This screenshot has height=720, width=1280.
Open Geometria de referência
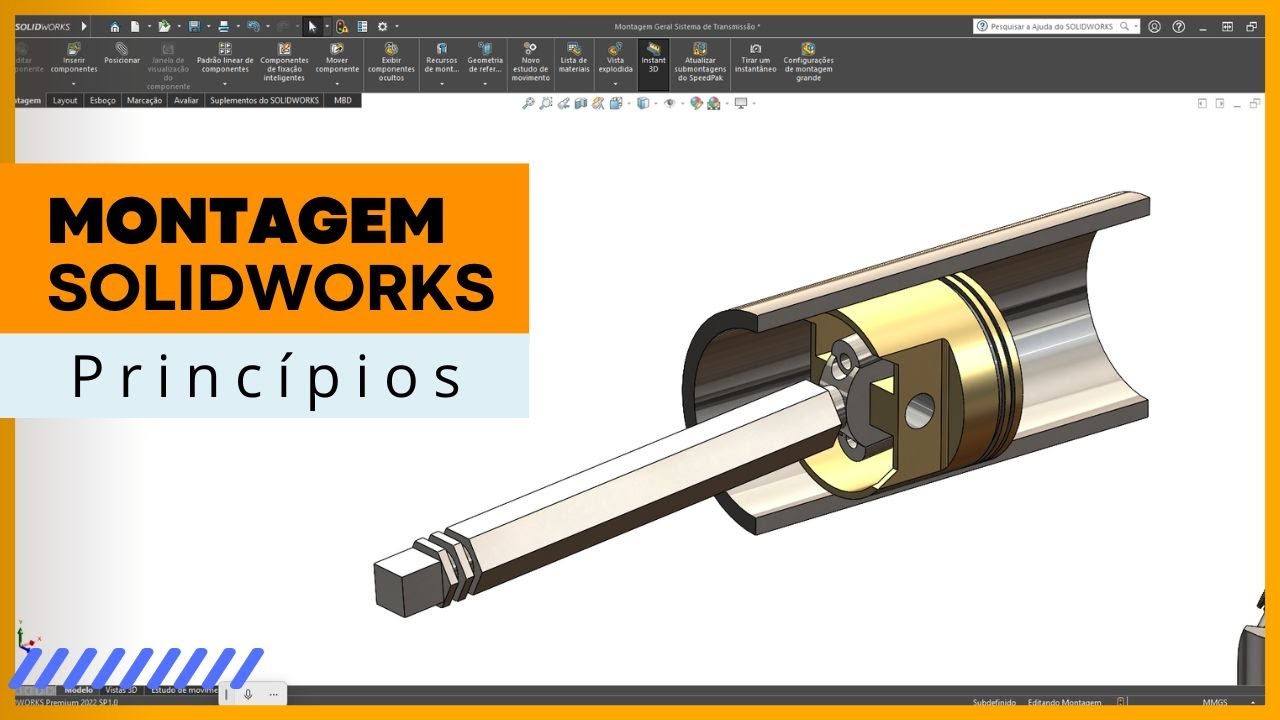485,59
